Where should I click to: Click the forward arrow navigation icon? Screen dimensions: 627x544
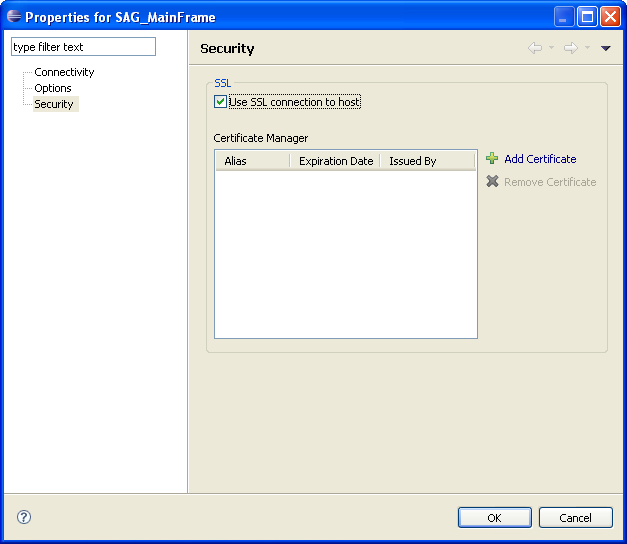pos(571,48)
